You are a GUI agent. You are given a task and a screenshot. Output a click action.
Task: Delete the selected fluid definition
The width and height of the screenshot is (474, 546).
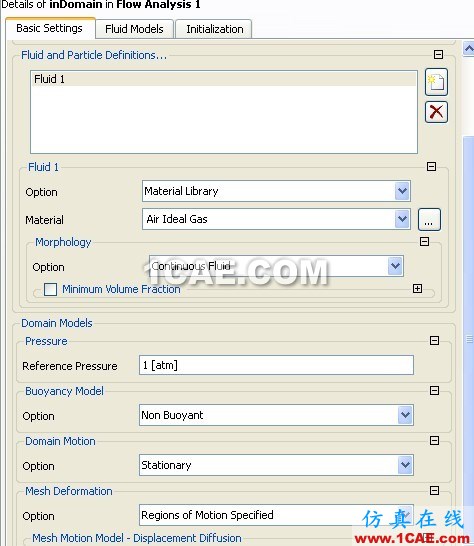coord(436,112)
